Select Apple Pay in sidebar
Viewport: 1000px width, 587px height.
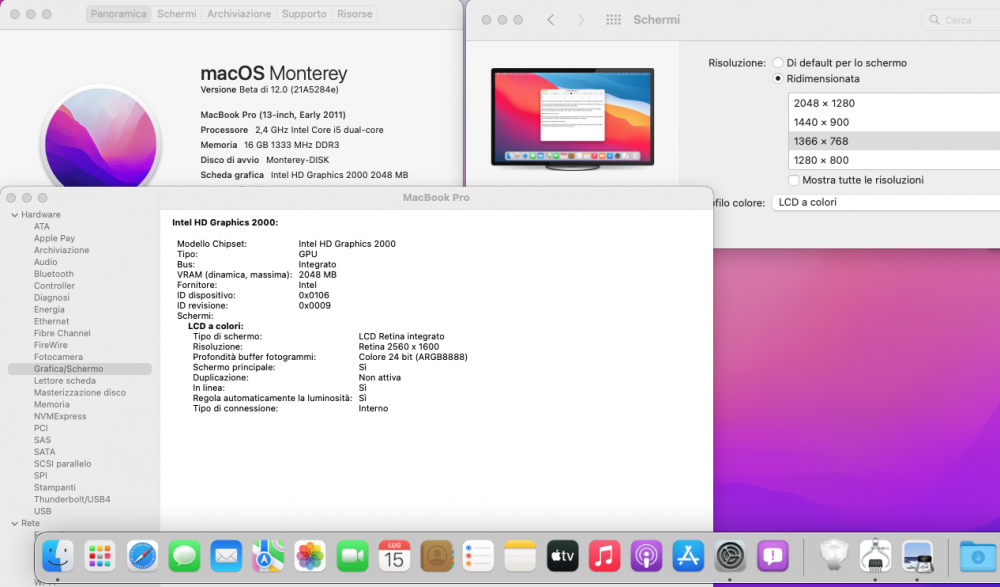[54, 238]
